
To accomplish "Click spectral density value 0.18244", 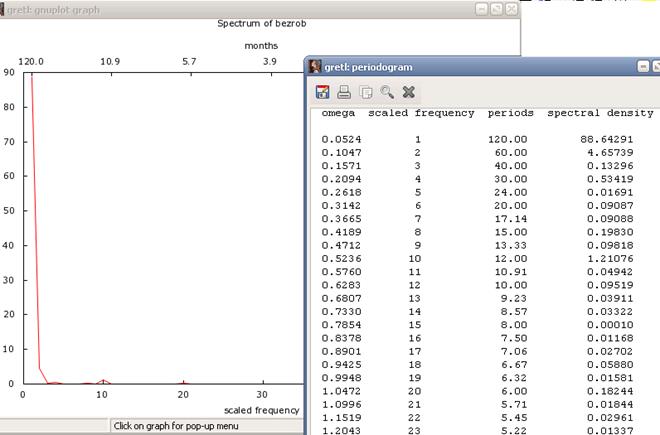I will 610,391.
